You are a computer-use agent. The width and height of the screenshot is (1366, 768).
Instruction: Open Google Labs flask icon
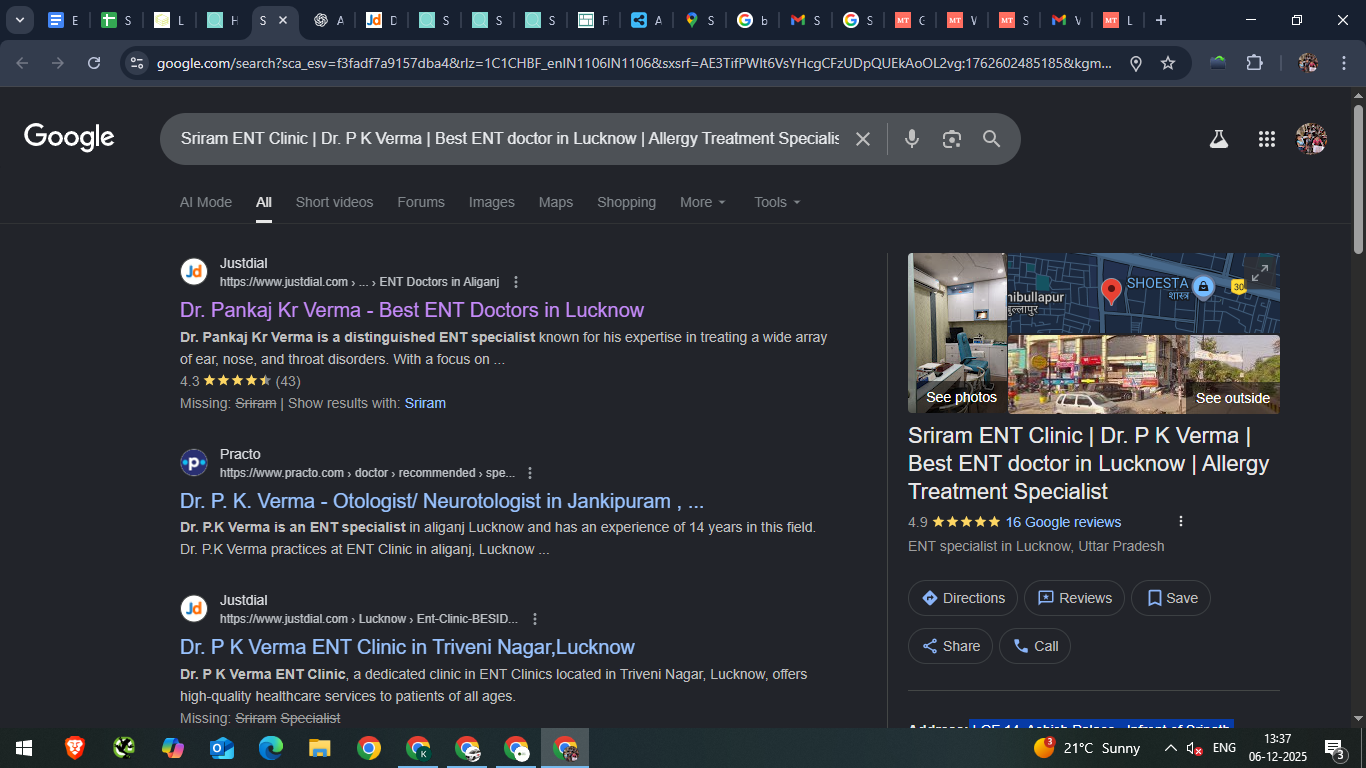click(x=1218, y=139)
